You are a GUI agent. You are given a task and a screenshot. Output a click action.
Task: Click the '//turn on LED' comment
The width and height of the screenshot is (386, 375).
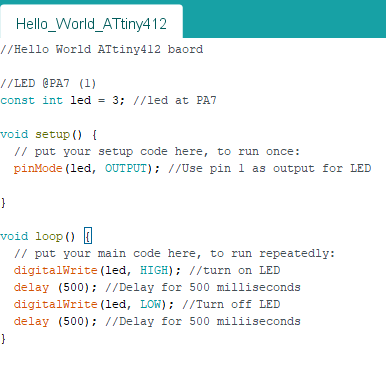tap(235, 270)
